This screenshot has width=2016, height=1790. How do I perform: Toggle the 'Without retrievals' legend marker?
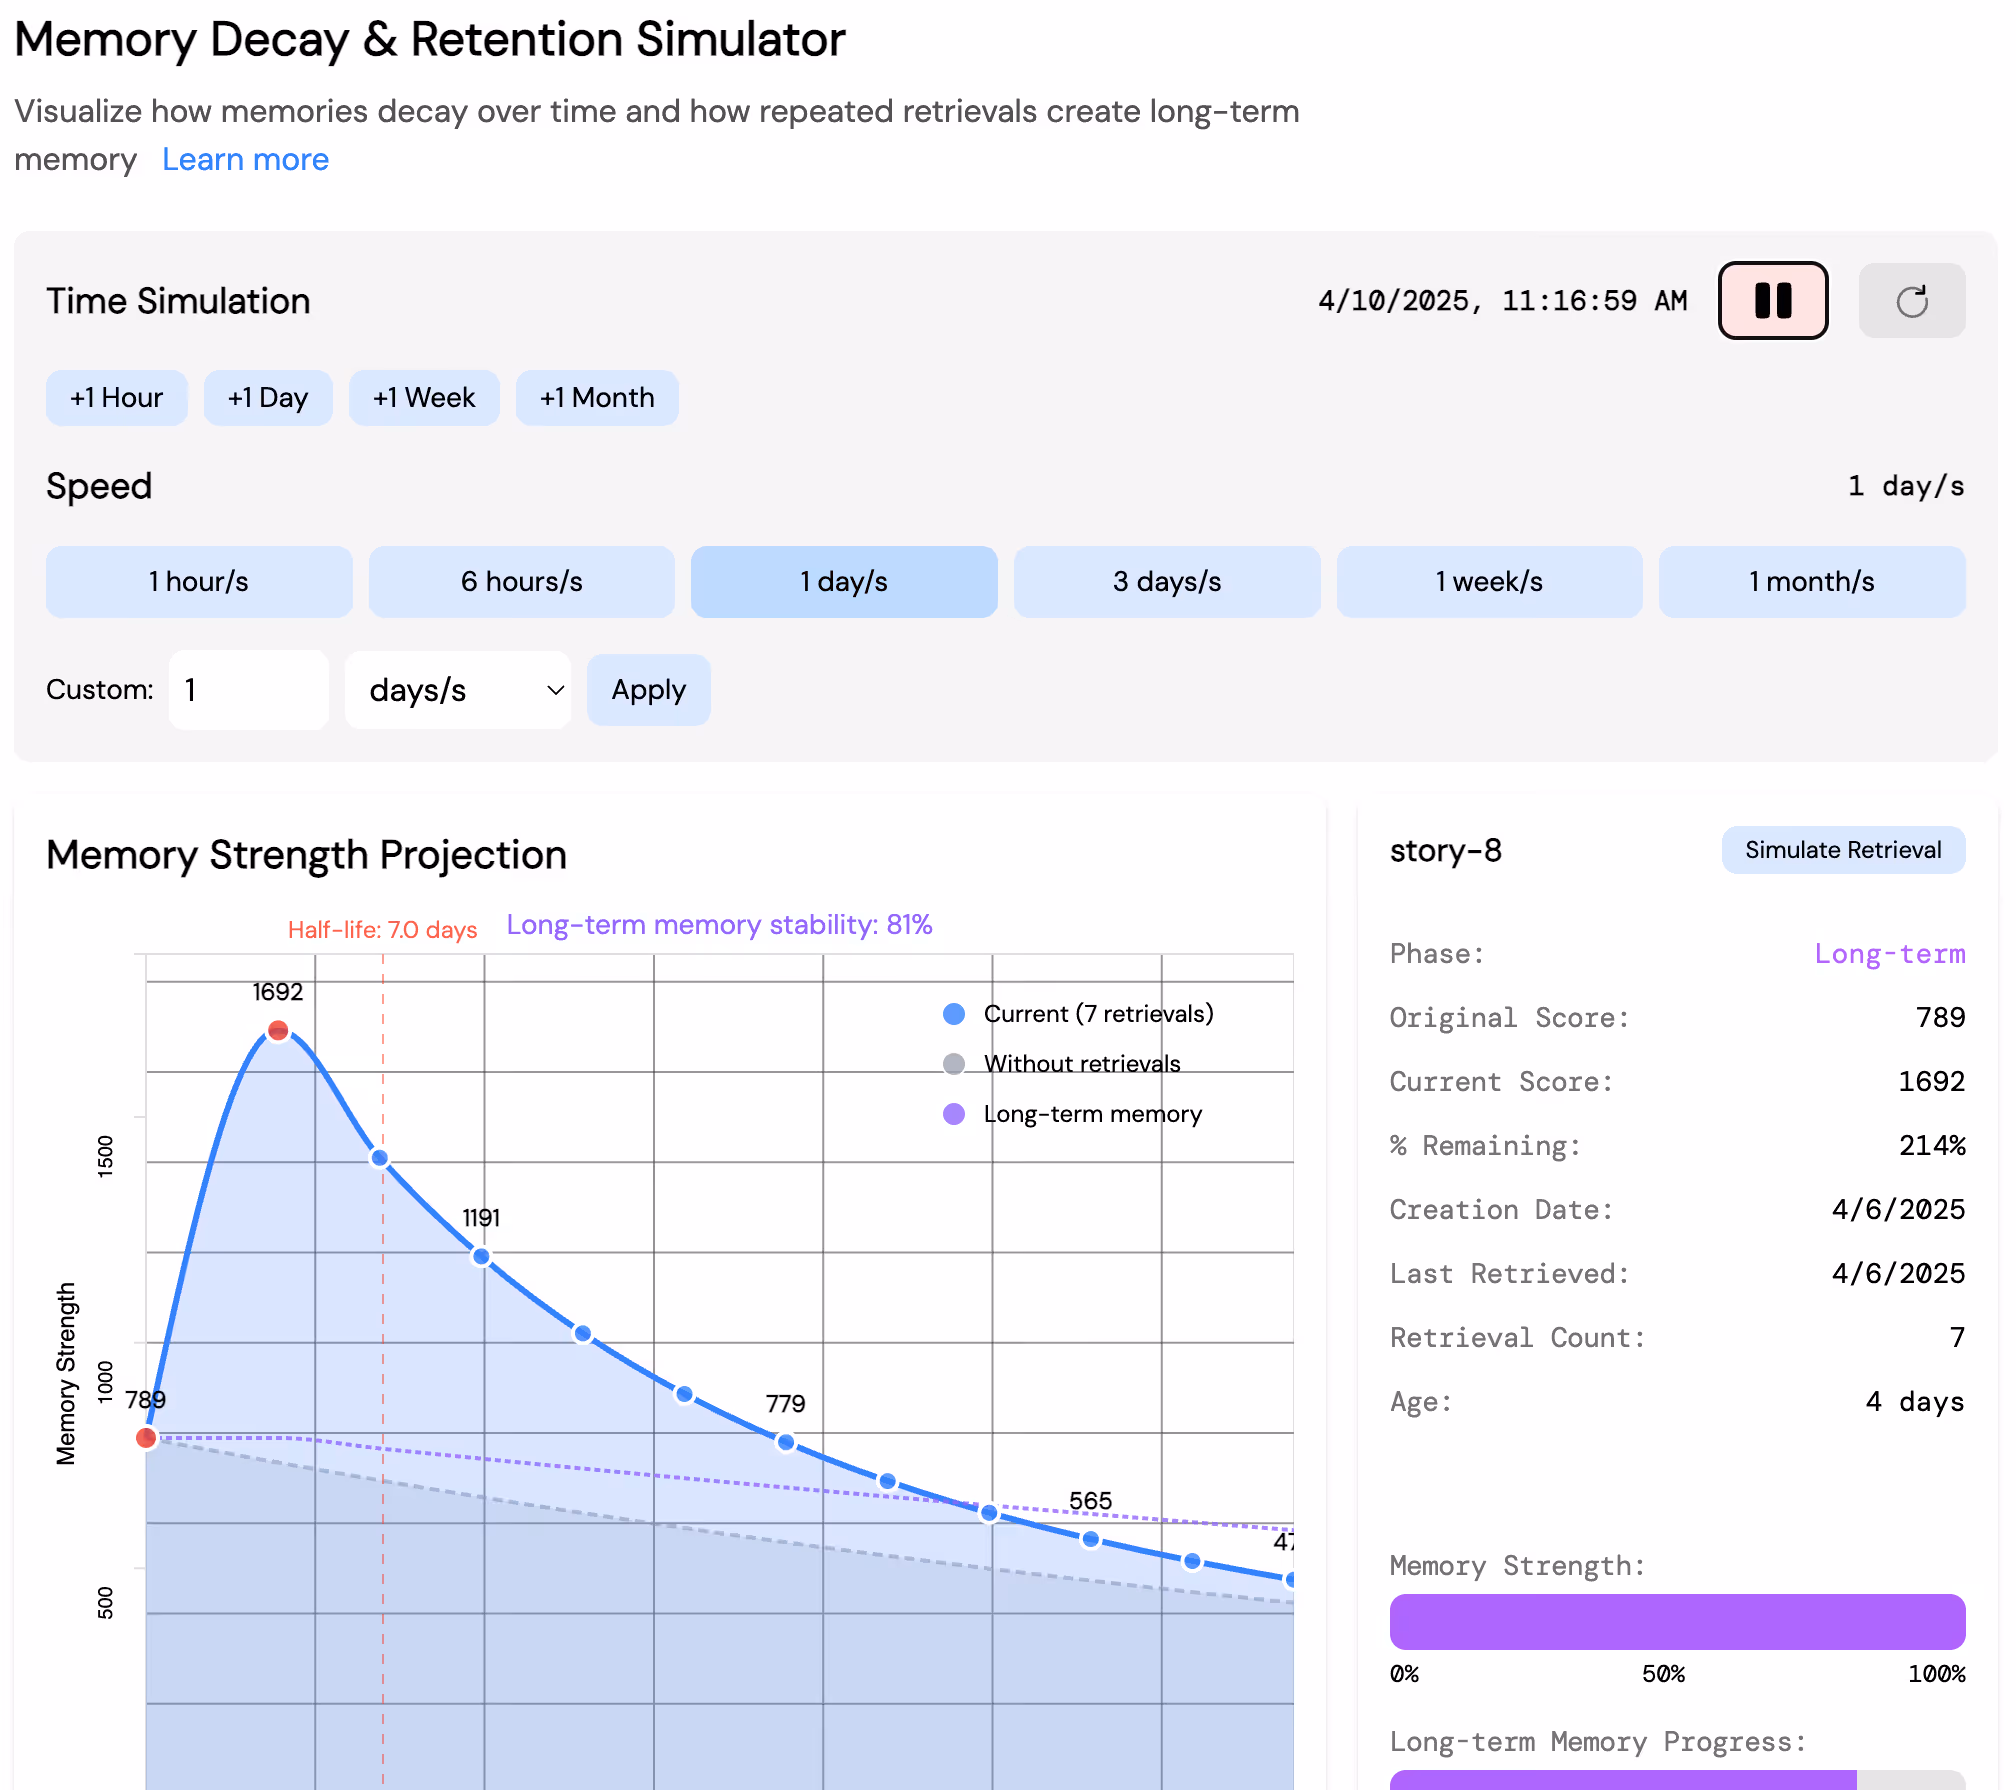954,1063
